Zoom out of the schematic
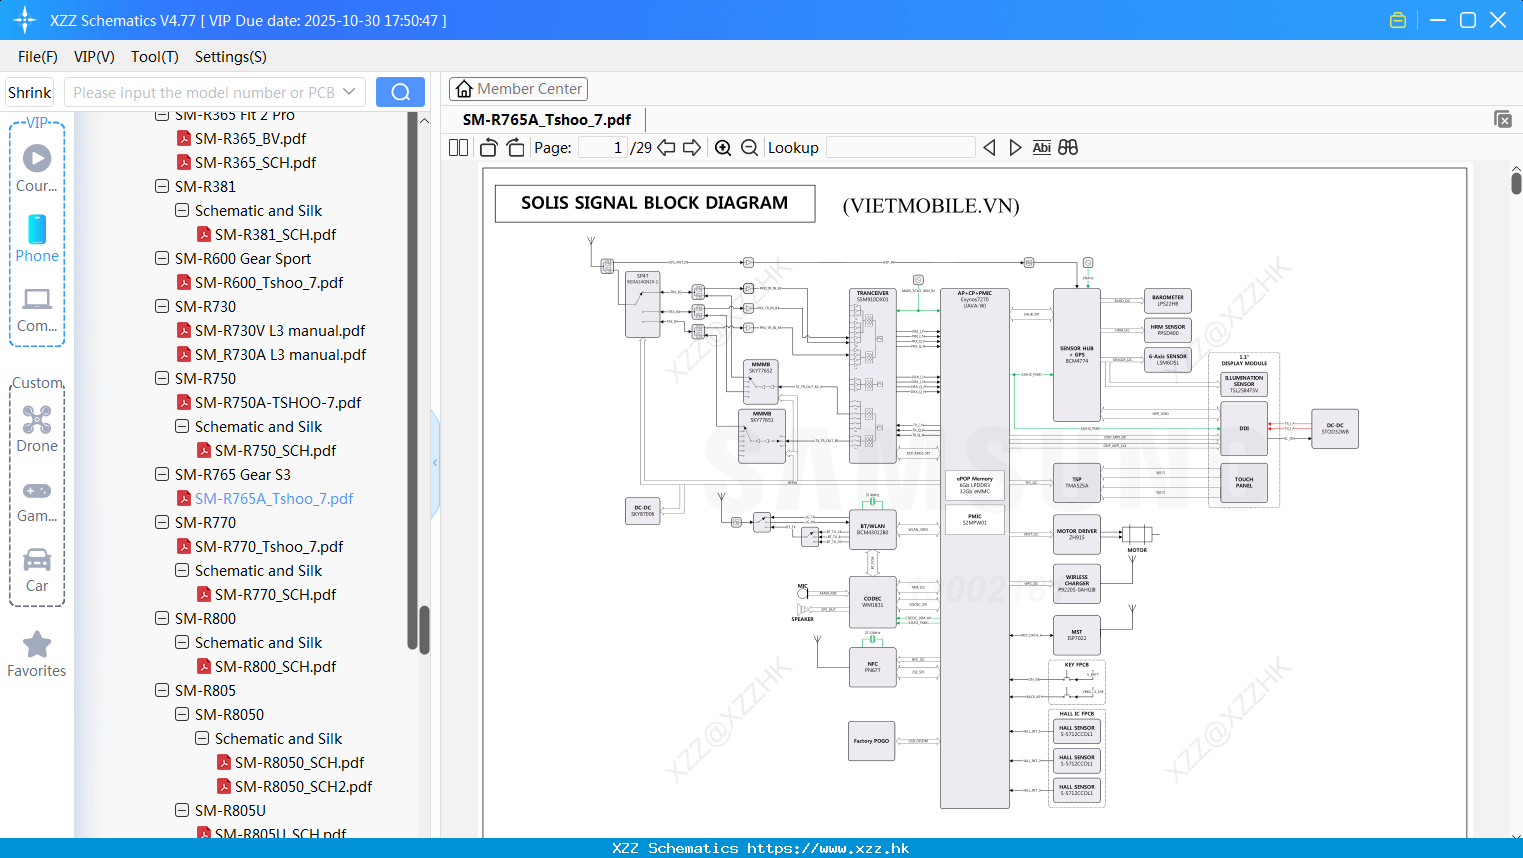Screen dimensions: 1523x858 (x=749, y=147)
